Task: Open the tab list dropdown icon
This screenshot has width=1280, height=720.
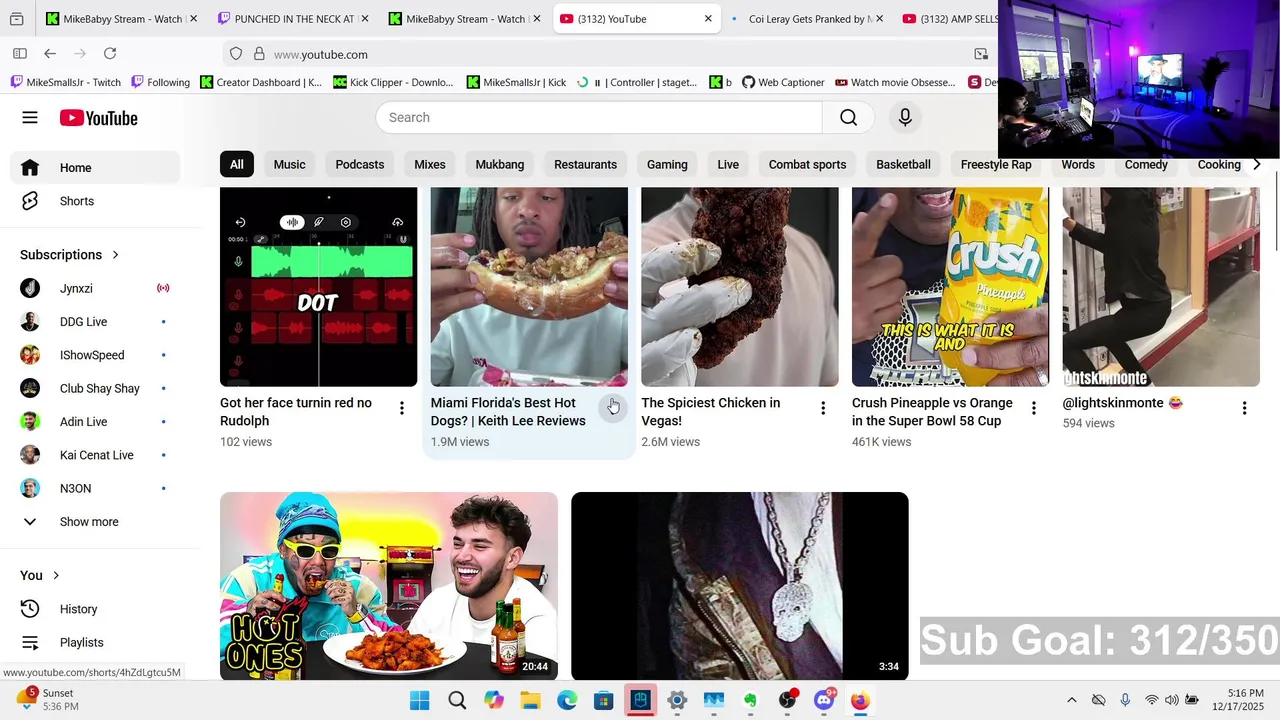Action: tap(16, 19)
